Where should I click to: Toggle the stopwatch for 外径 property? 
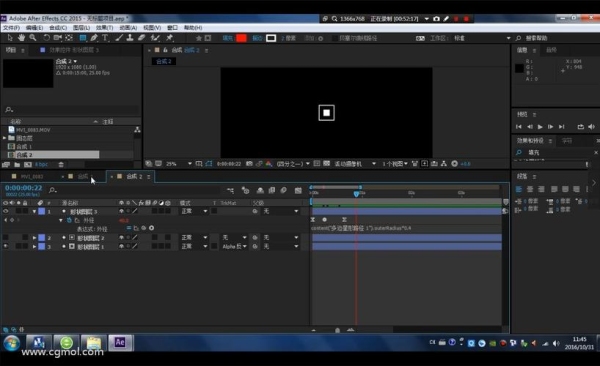point(69,220)
